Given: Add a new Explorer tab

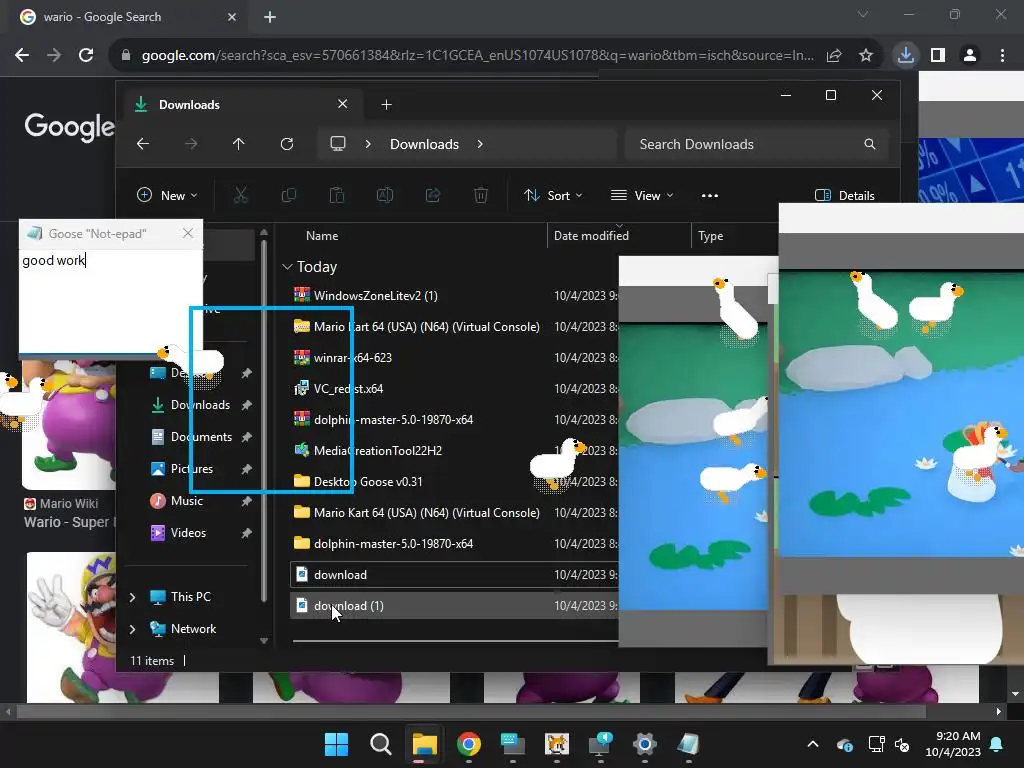Looking at the screenshot, I should [x=386, y=104].
